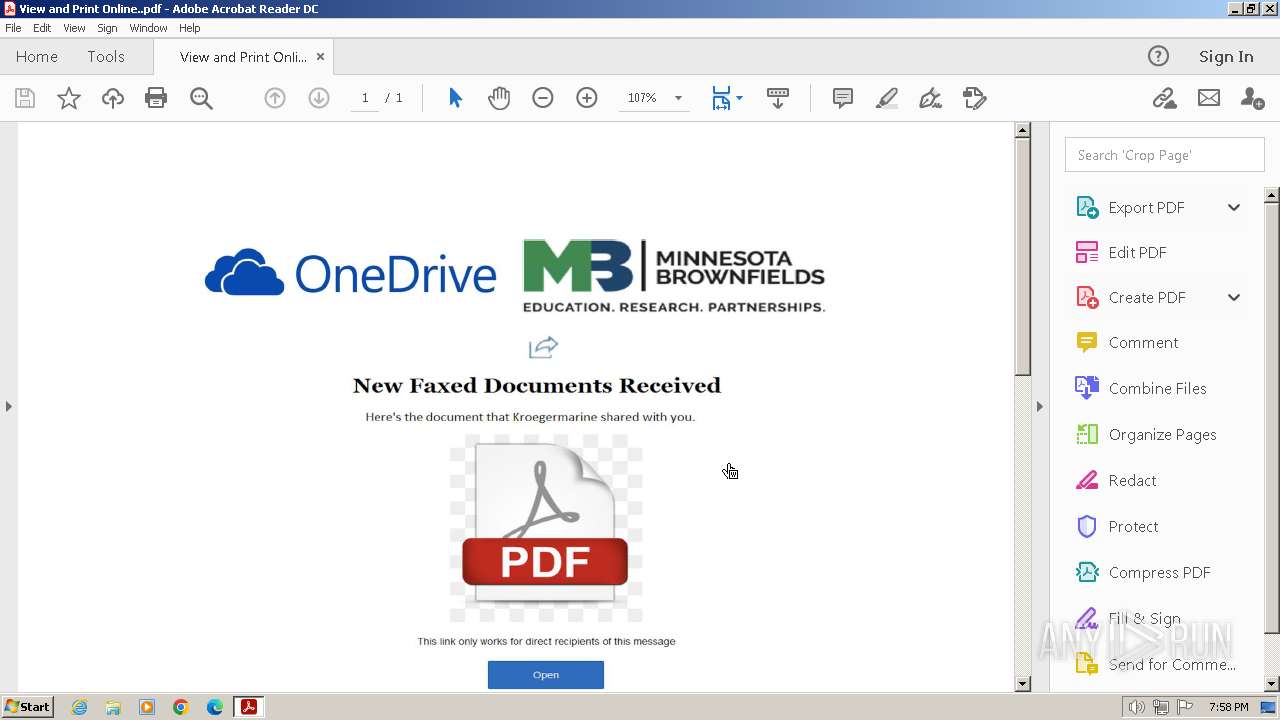Click the Export PDF tool label
This screenshot has width=1280, height=720.
[1146, 208]
